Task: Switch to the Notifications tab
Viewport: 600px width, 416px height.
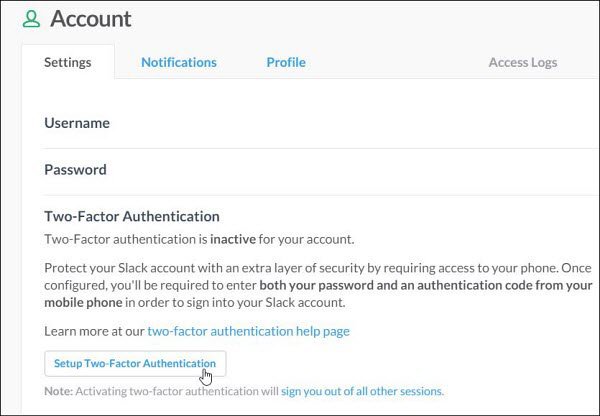Action: tap(179, 62)
